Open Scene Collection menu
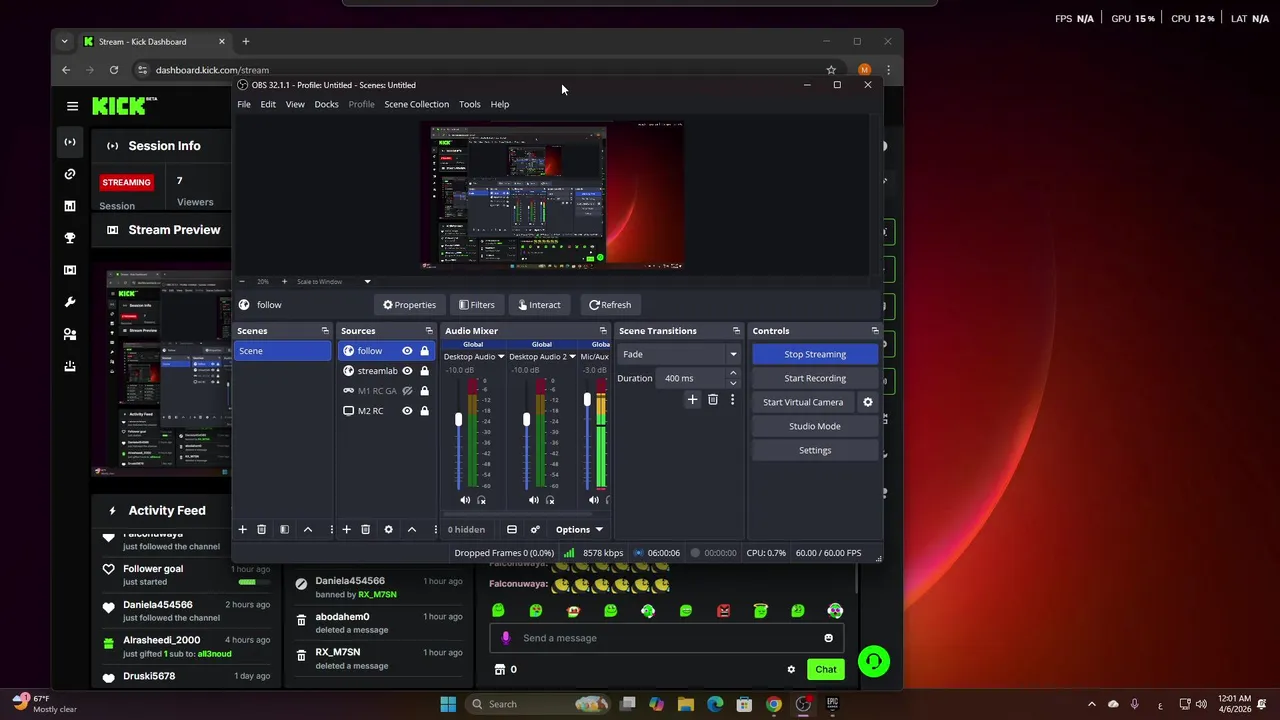This screenshot has width=1280, height=720. [x=416, y=104]
